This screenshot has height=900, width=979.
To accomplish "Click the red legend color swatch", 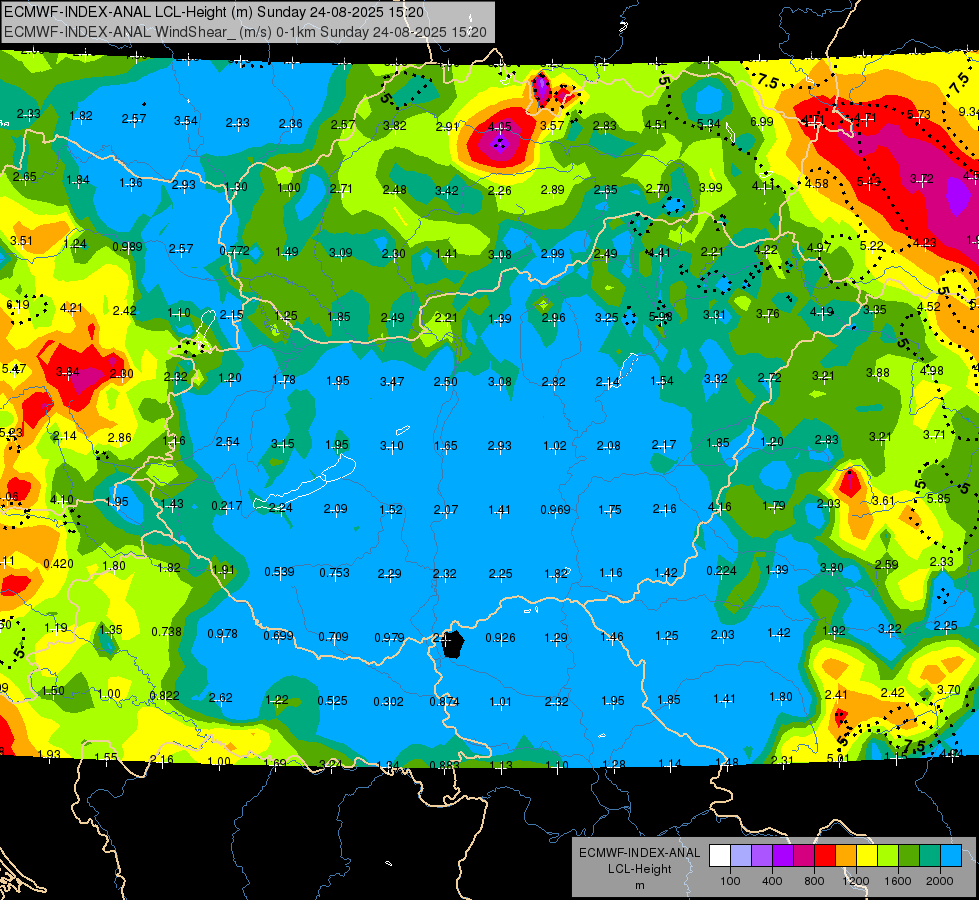I will pos(825,855).
